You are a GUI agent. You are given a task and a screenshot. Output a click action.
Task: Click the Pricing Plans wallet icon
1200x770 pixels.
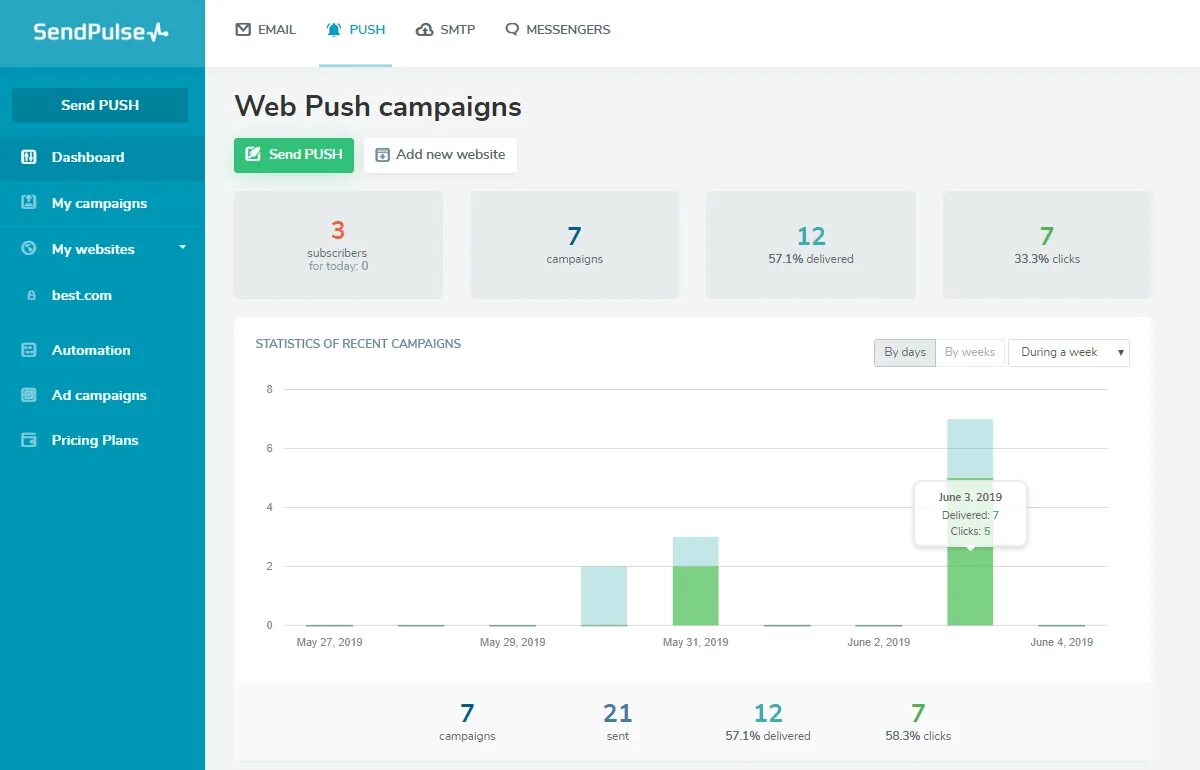pyautogui.click(x=29, y=440)
